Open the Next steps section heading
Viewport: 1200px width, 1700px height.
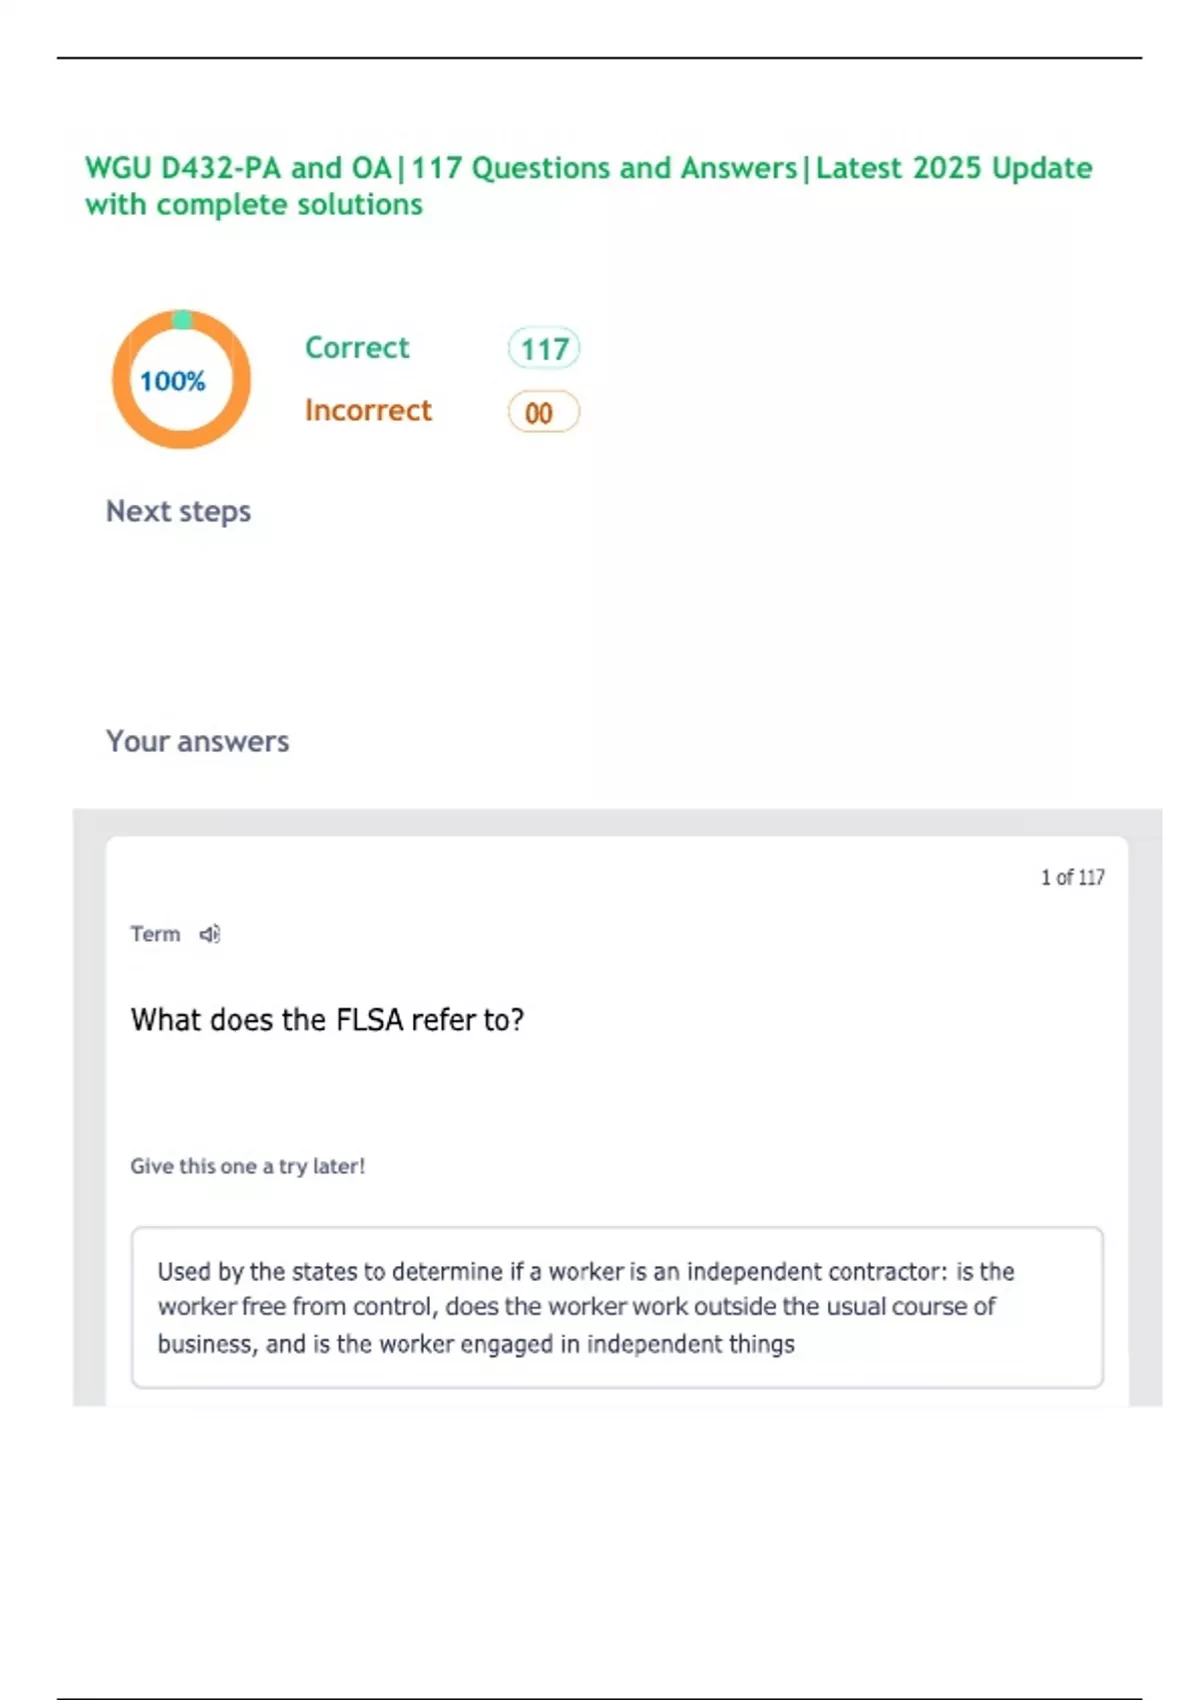(x=178, y=511)
